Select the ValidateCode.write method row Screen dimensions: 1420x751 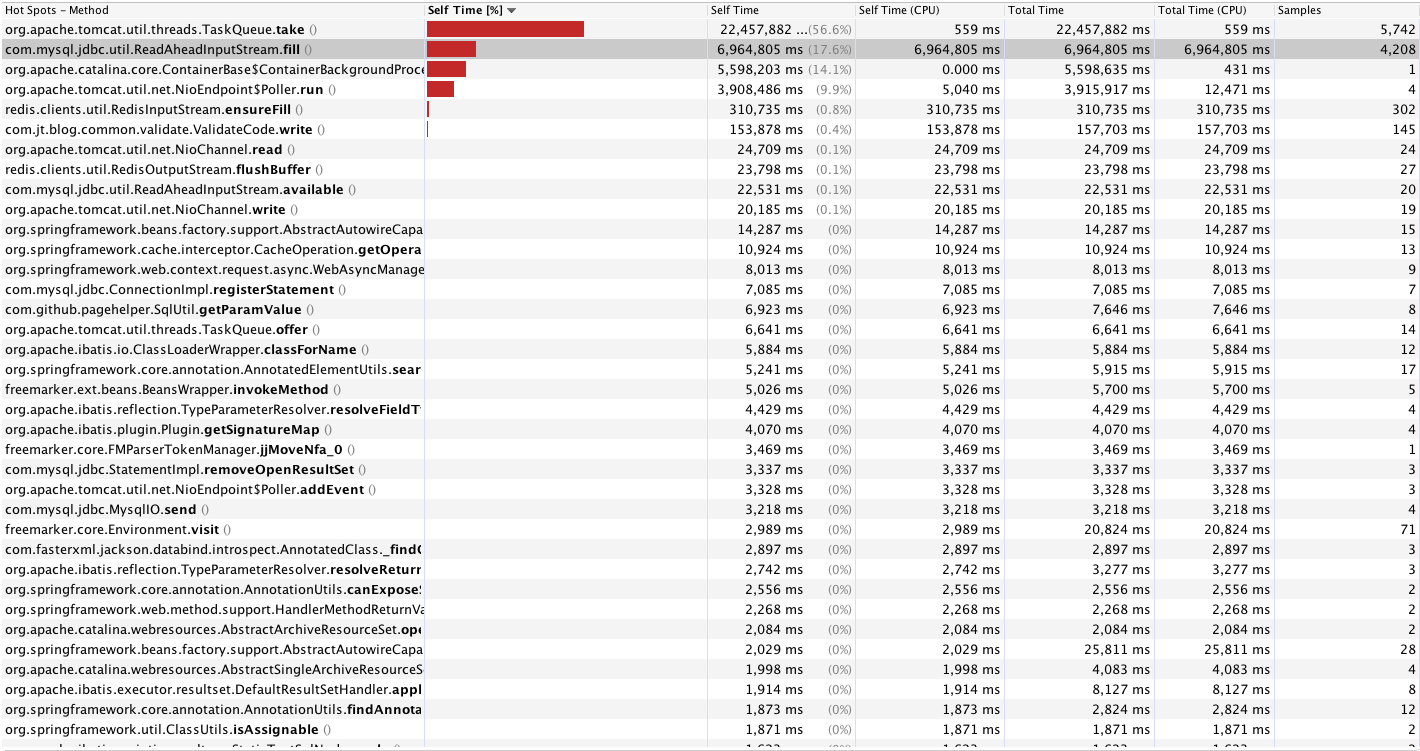710,130
